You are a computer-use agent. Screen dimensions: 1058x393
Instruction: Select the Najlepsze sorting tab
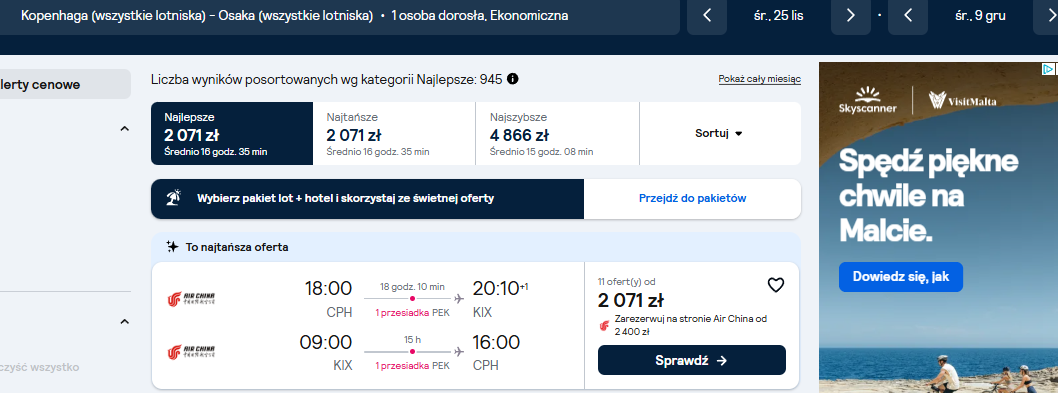tap(232, 134)
